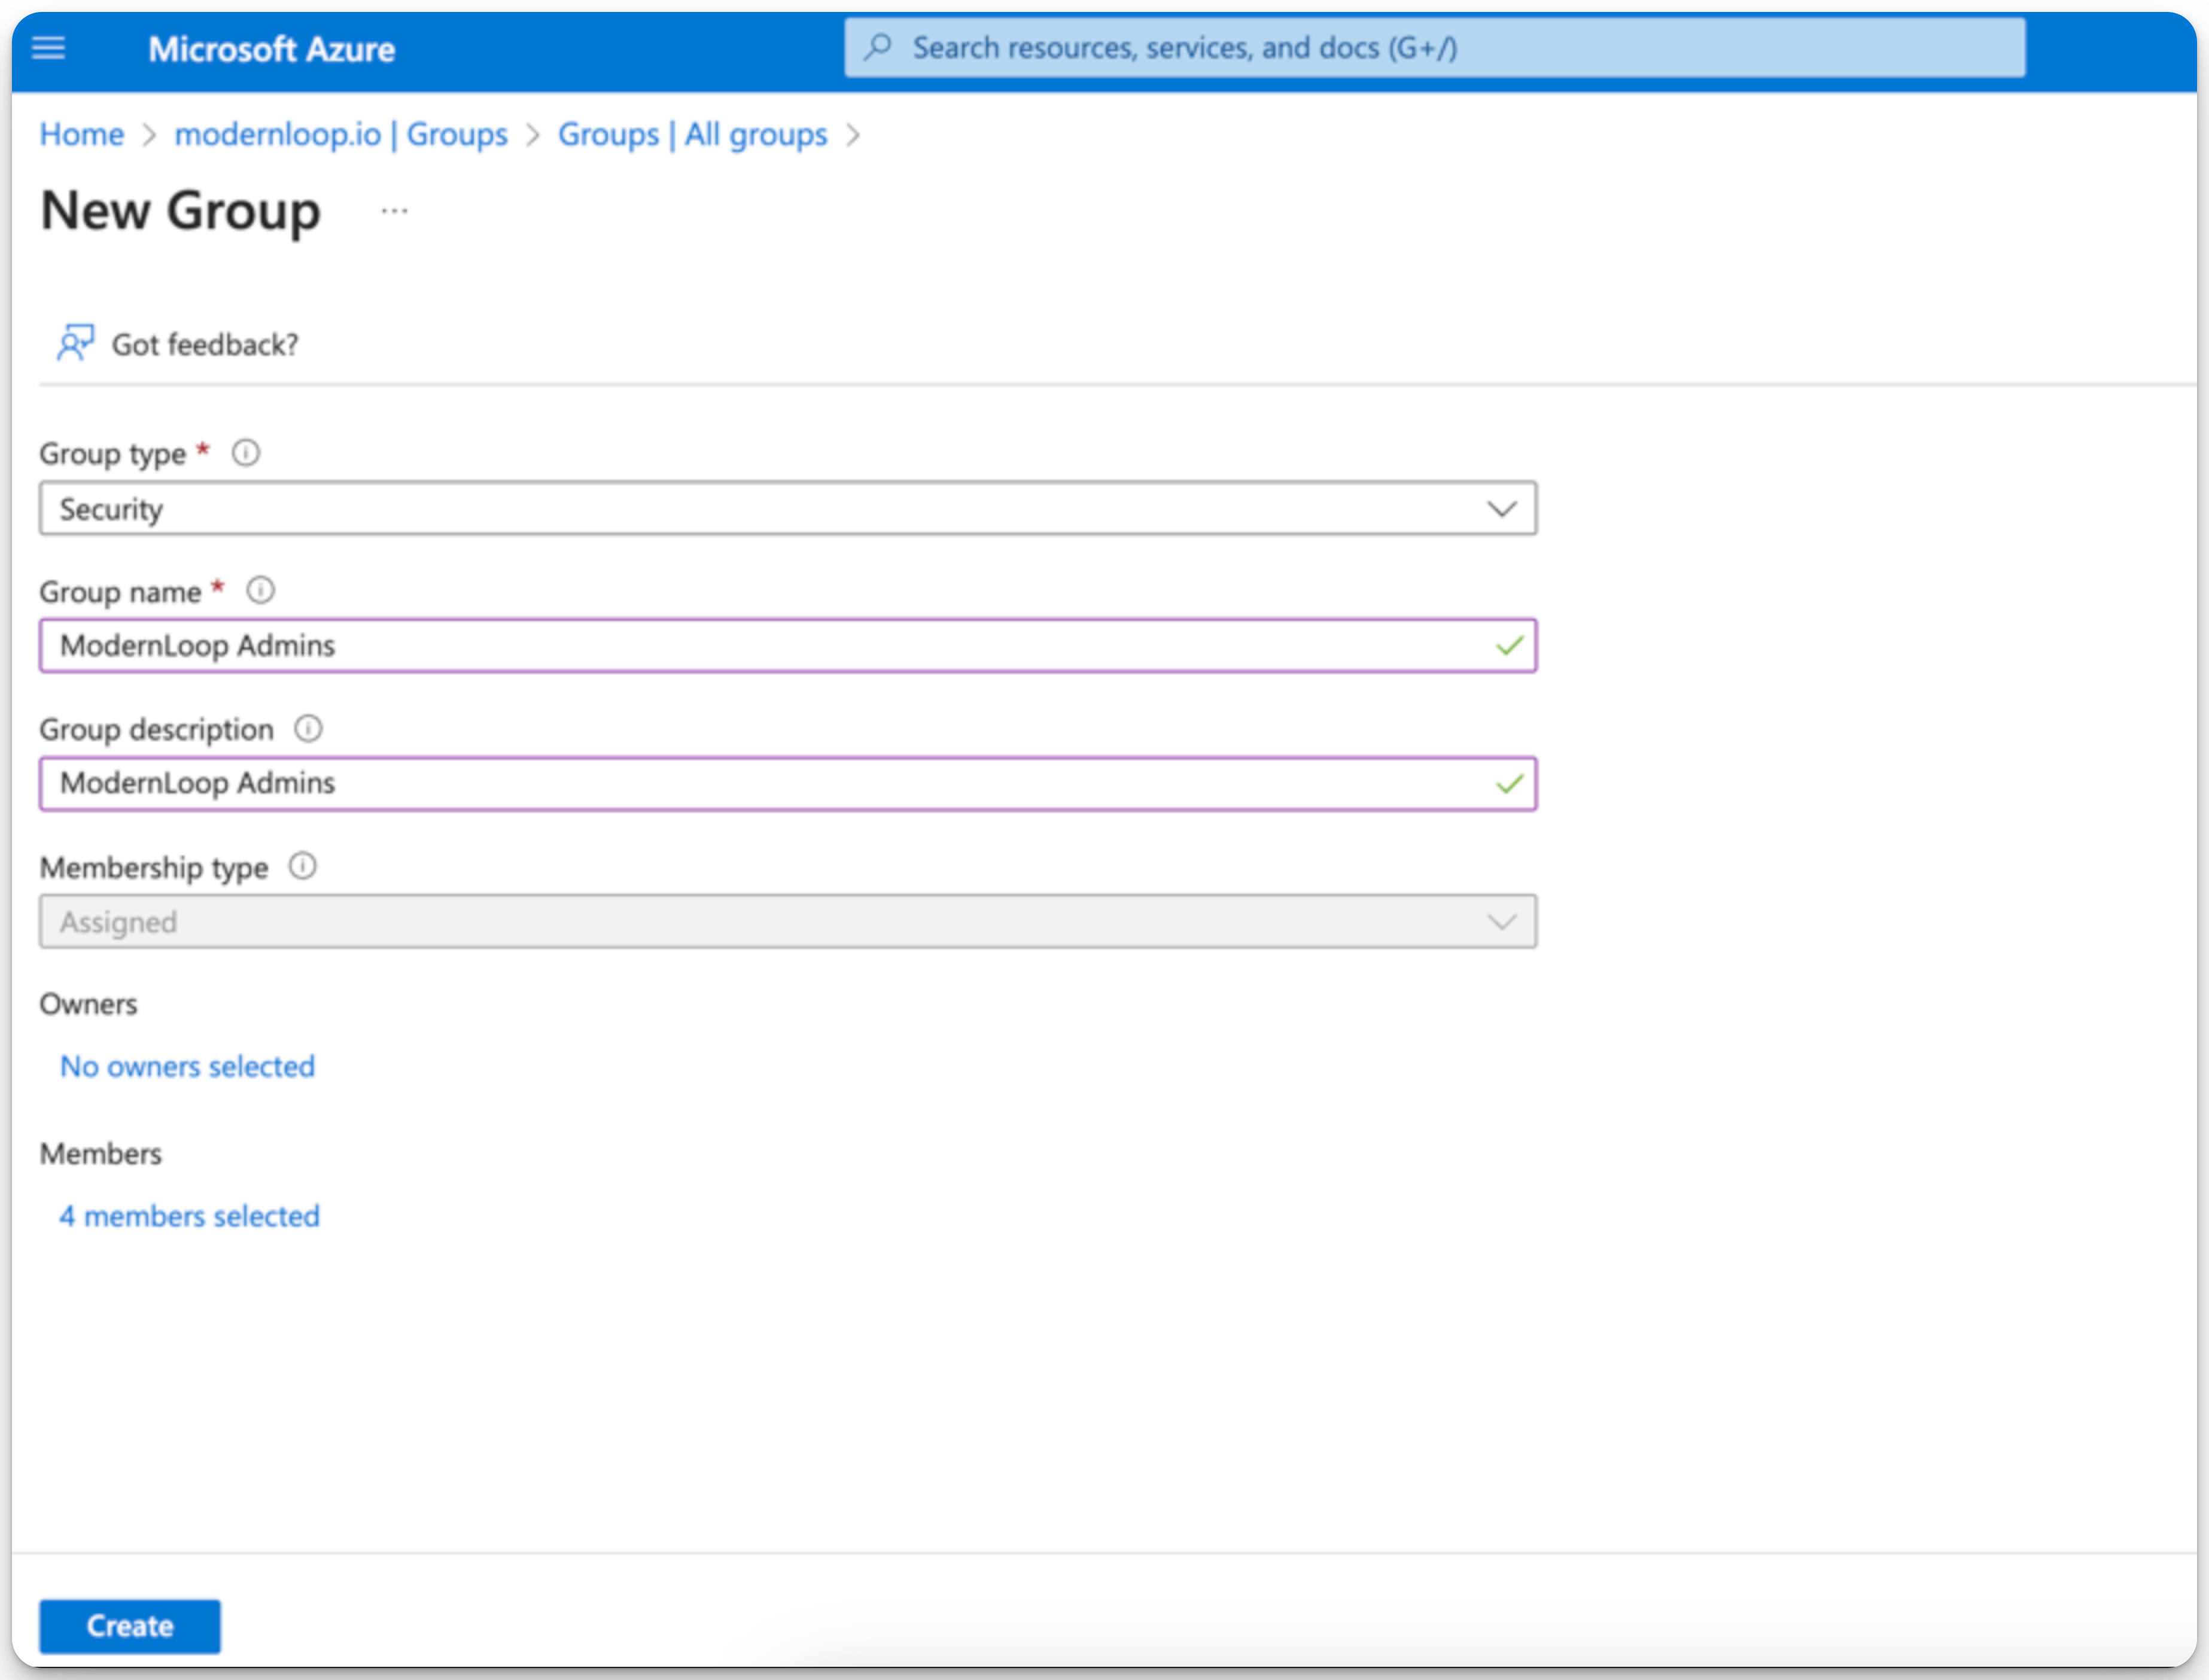Click the Members section heading
Screen dimensions: 2209x1680
click(101, 1153)
